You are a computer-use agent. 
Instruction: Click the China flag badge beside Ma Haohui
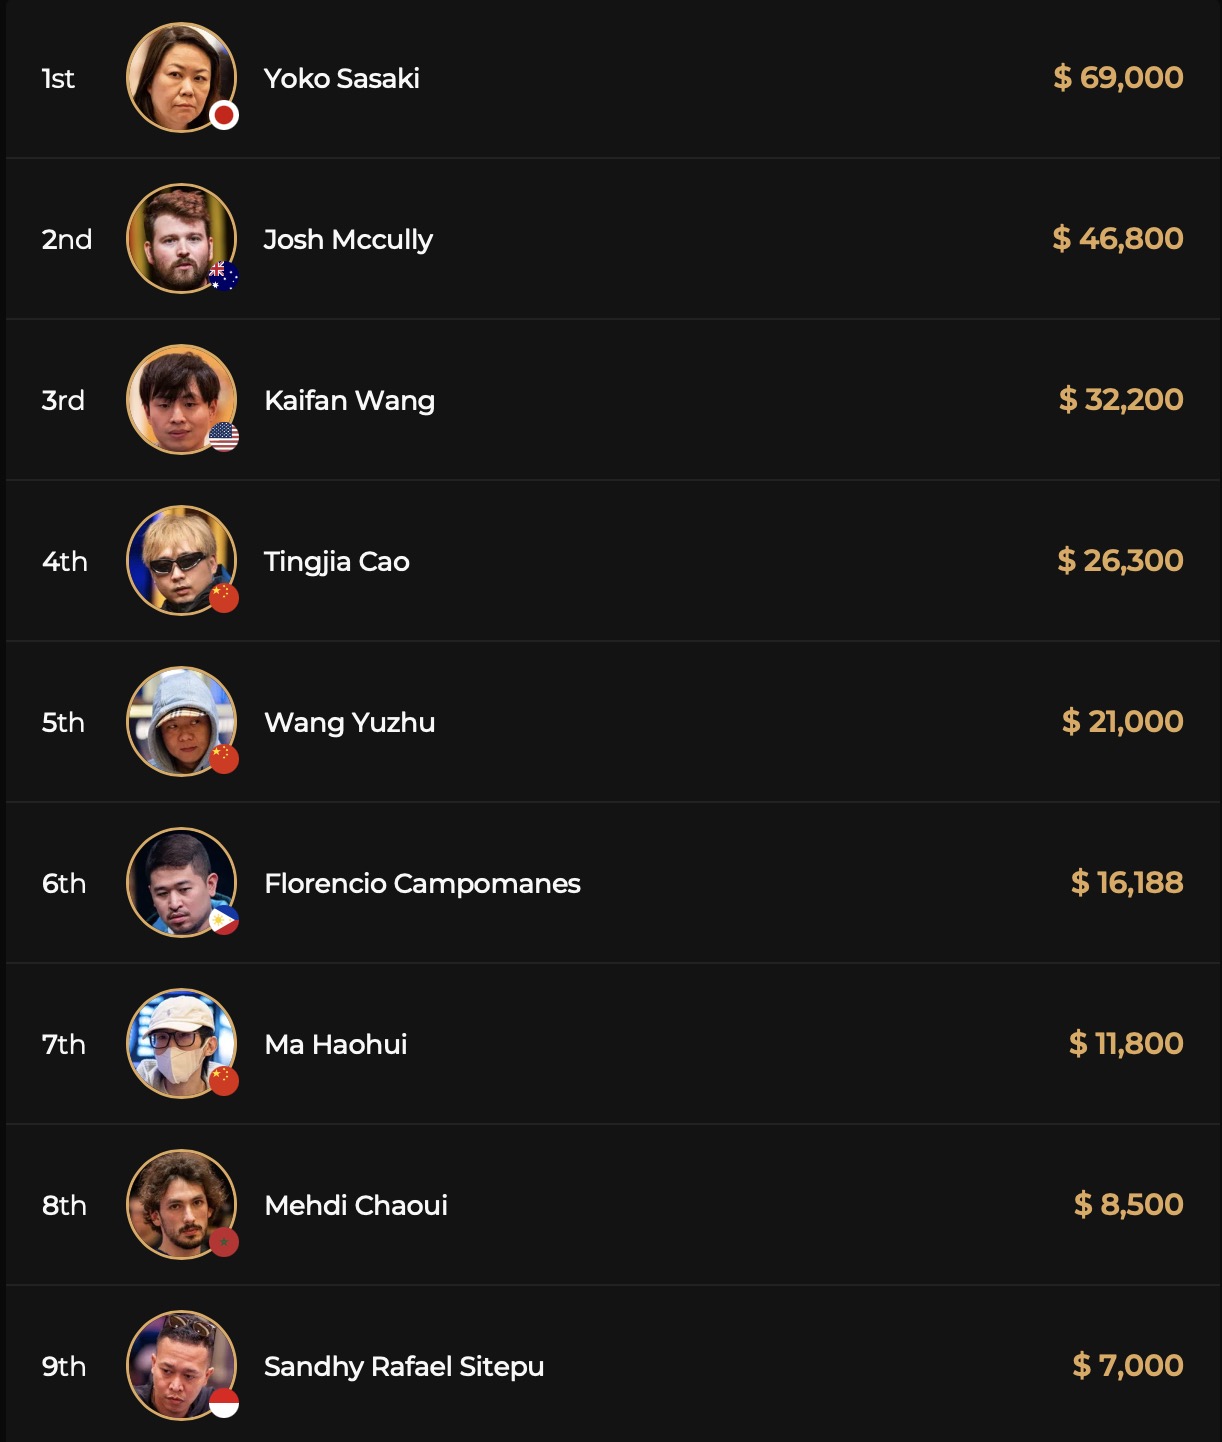224,1081
